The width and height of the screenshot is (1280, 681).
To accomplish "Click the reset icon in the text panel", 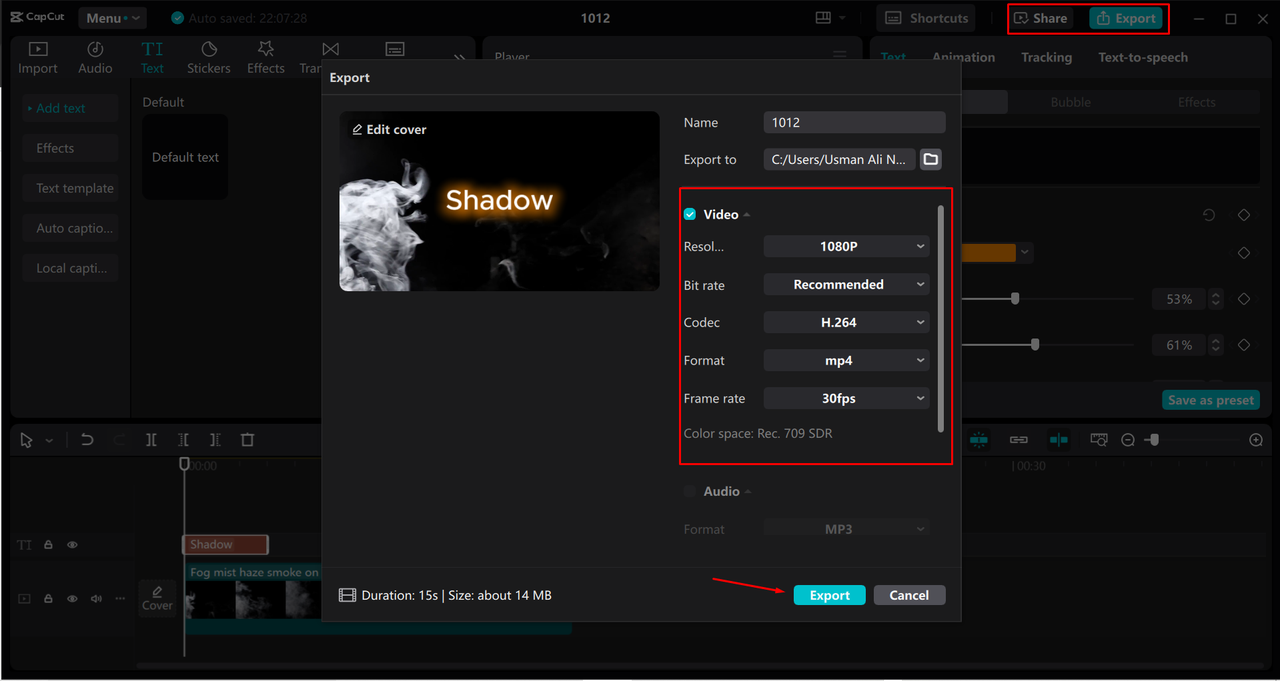I will click(1209, 215).
